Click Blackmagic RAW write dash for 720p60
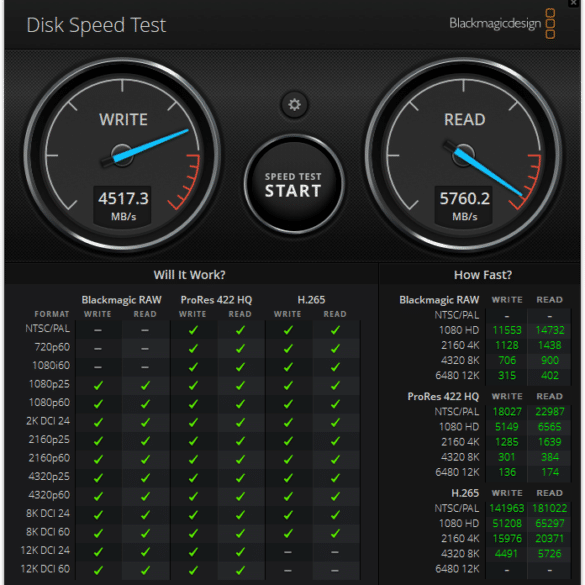 (x=98, y=349)
